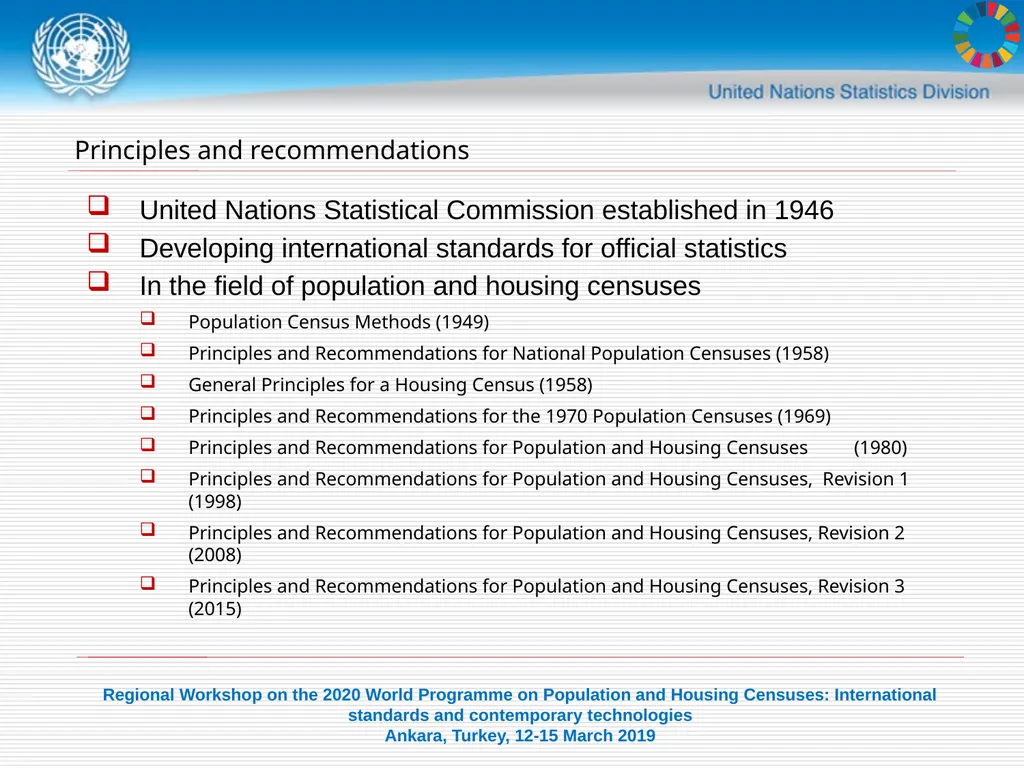Select the line ending with 'Revision 2'
This screenshot has width=1024, height=768.
tap(547, 533)
